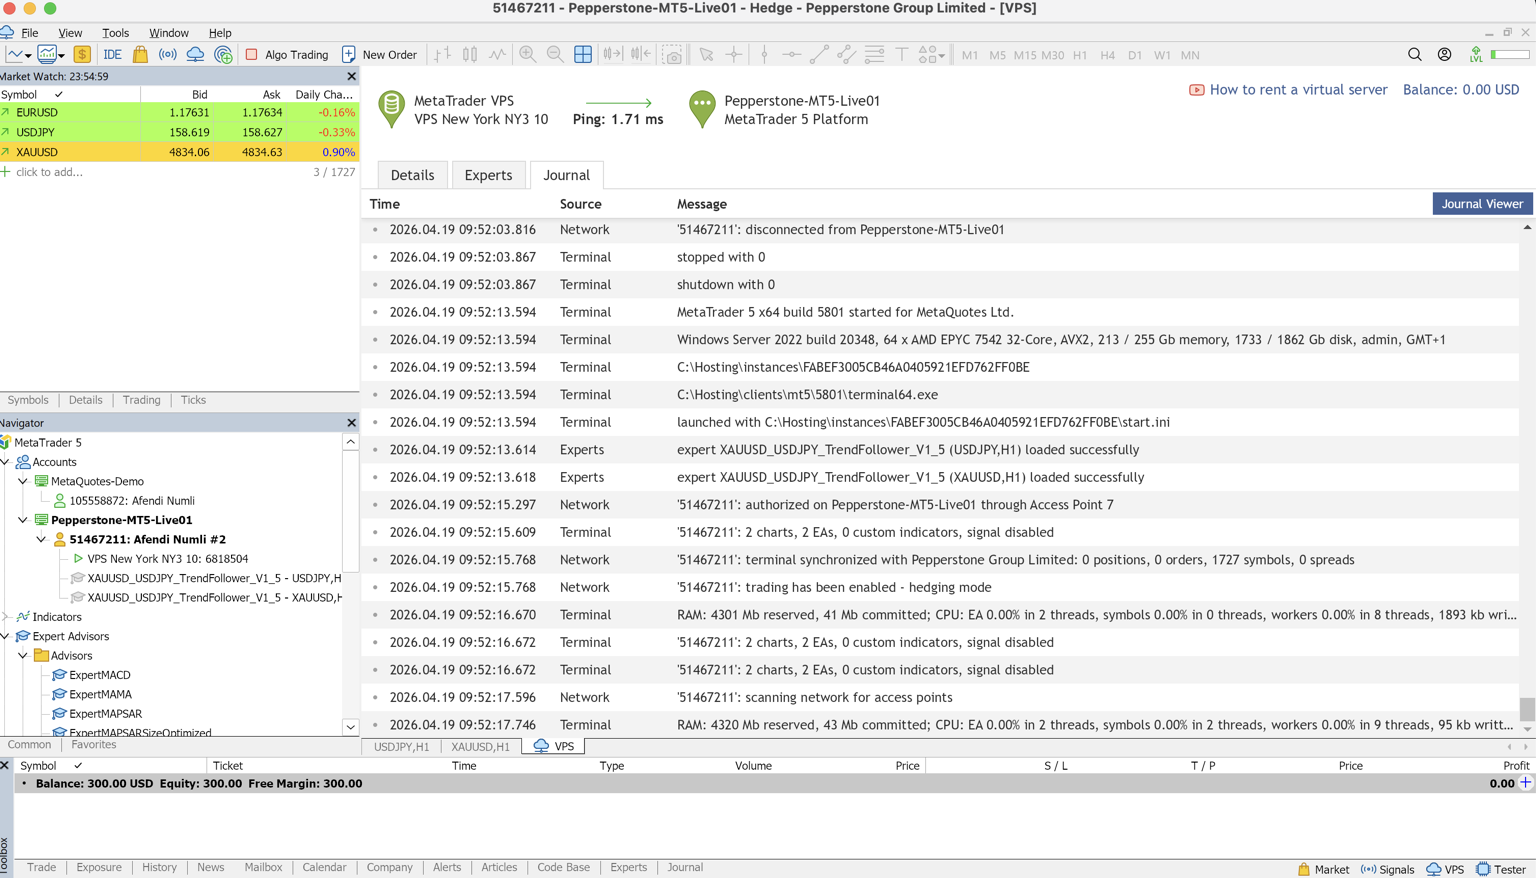Click New Order button
The width and height of the screenshot is (1536, 878).
[x=380, y=55]
